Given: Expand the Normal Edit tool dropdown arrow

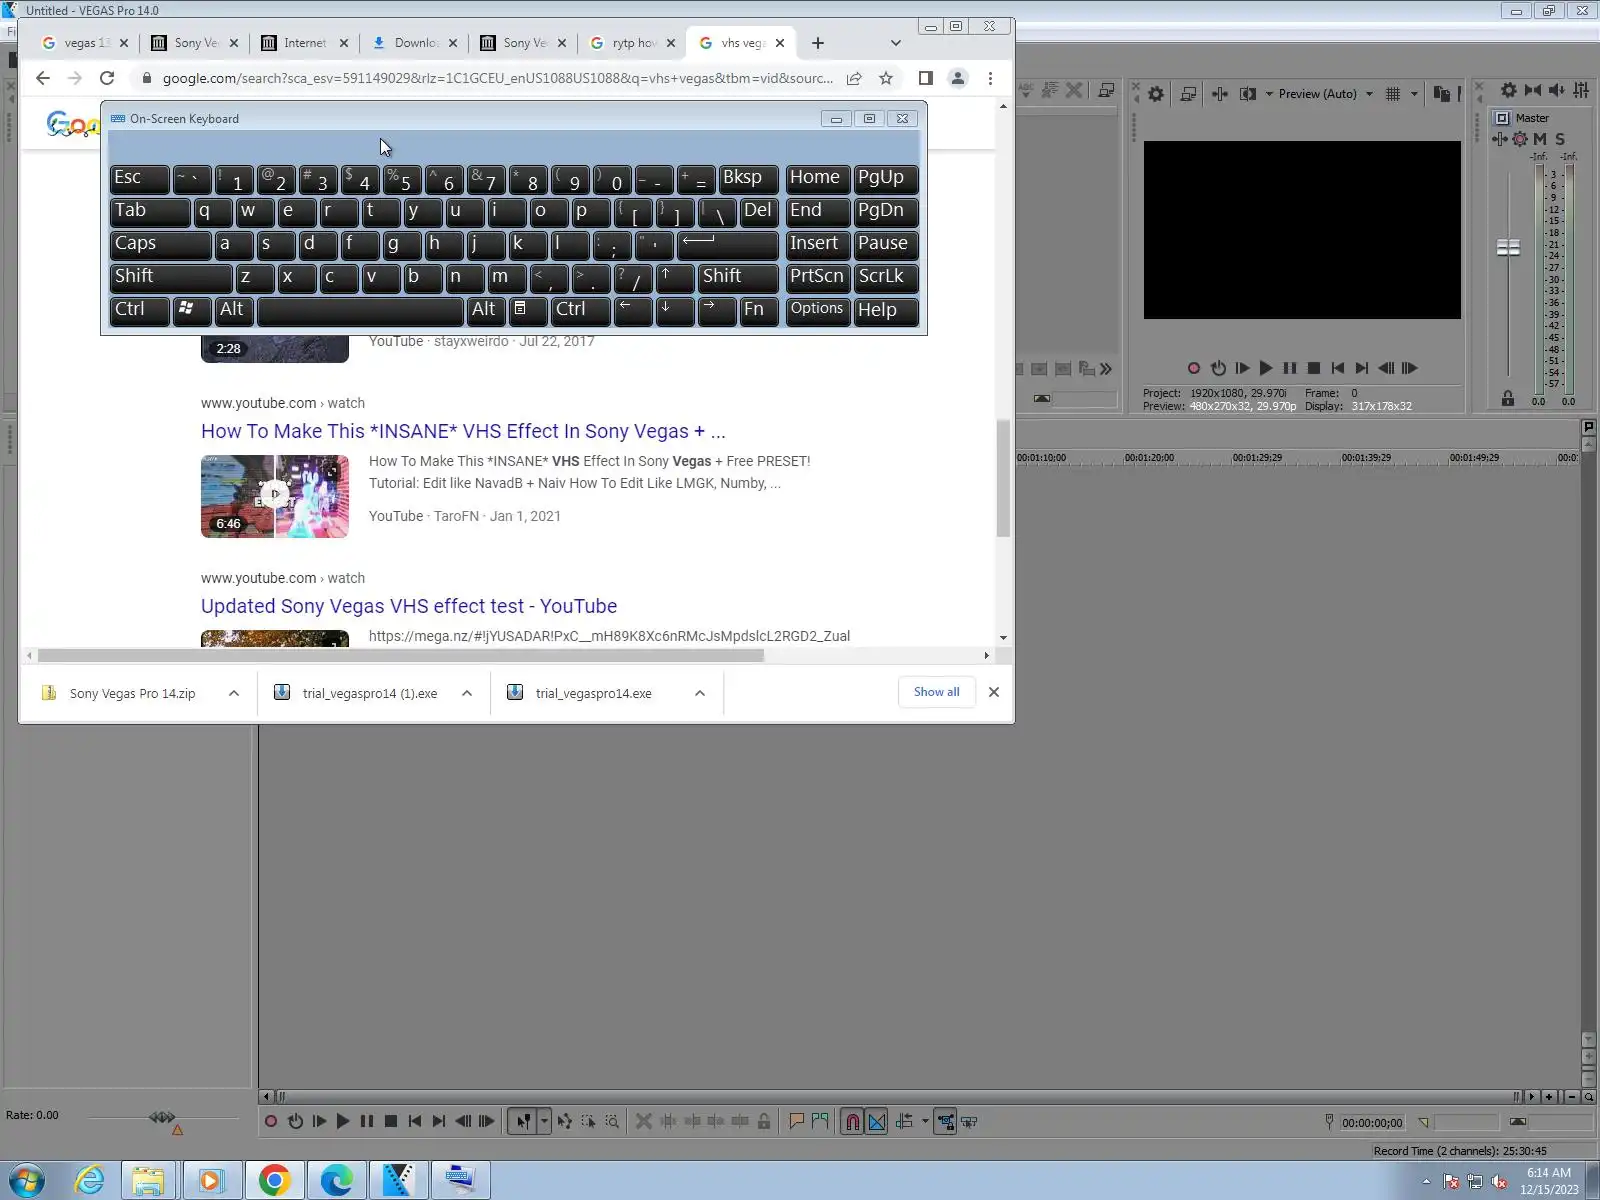Looking at the screenshot, I should [544, 1122].
